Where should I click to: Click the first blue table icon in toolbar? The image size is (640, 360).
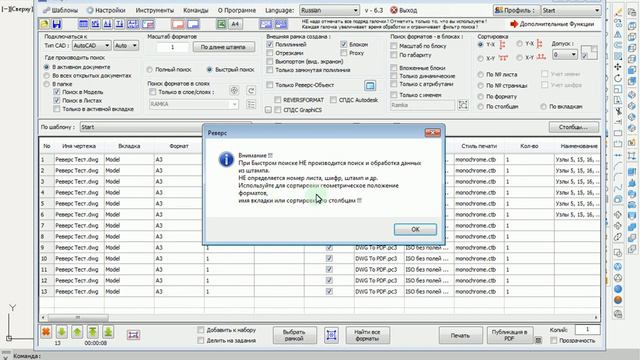tap(83, 24)
